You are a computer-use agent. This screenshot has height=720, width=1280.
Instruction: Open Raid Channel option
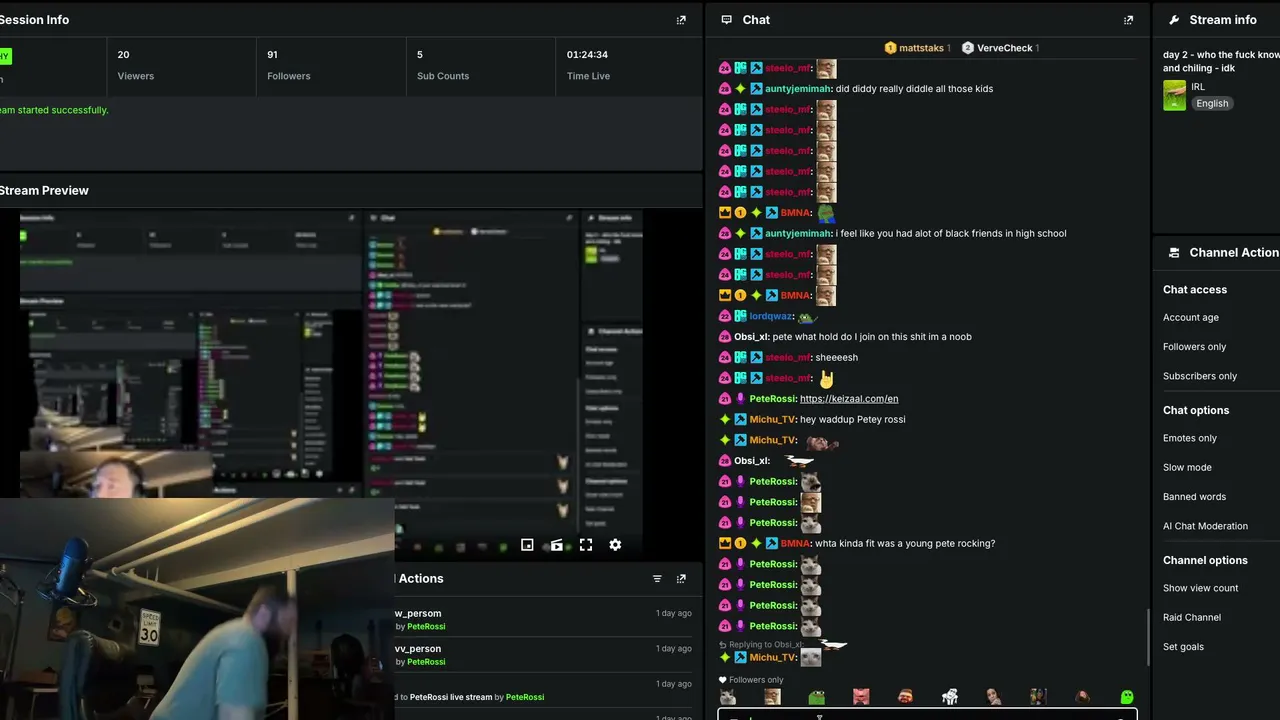[1192, 617]
